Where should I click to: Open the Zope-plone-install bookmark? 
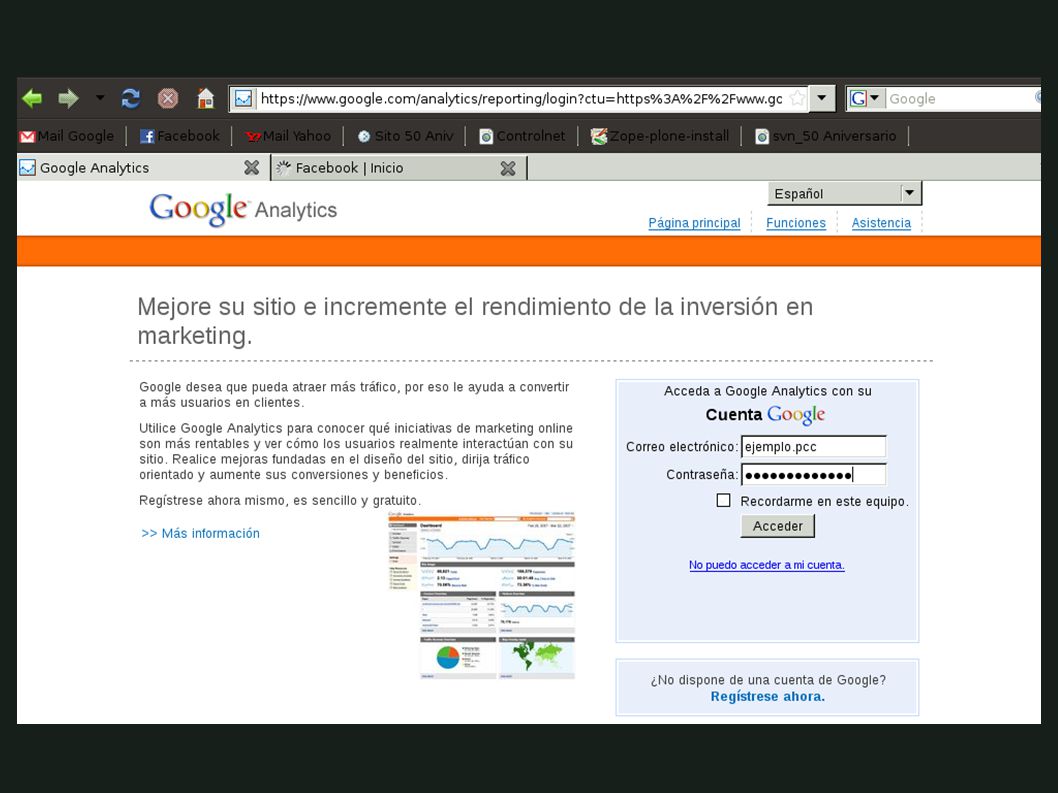coord(660,136)
